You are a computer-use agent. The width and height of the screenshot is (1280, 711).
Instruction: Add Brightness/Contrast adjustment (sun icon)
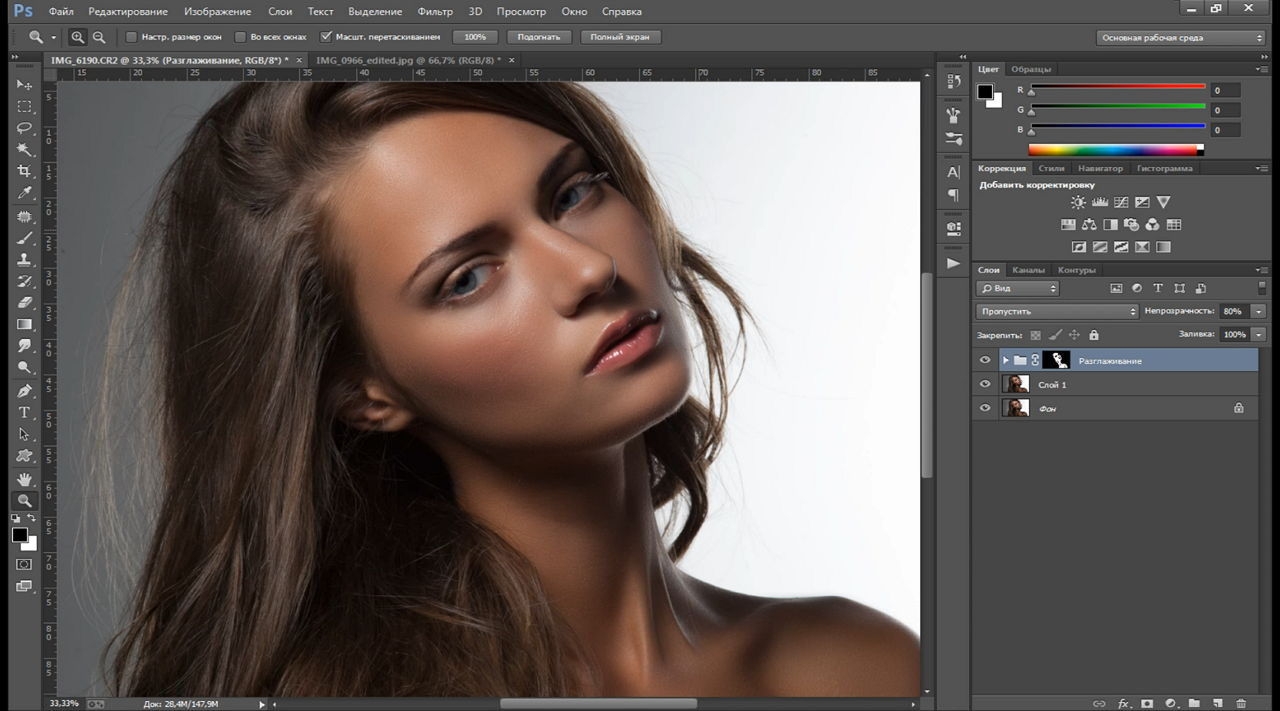click(x=1078, y=202)
